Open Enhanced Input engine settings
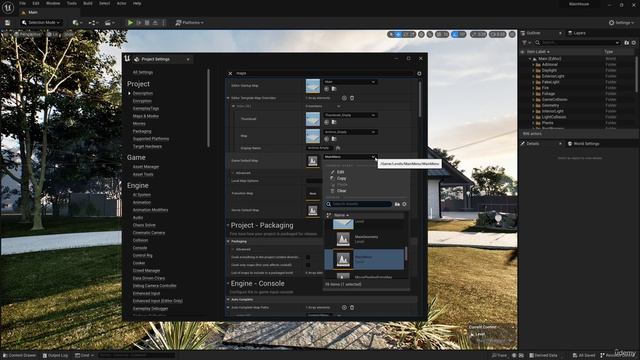This screenshot has width=640, height=360. click(x=146, y=293)
